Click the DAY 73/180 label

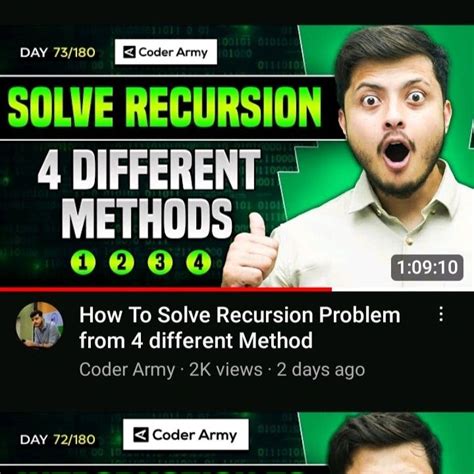point(58,53)
